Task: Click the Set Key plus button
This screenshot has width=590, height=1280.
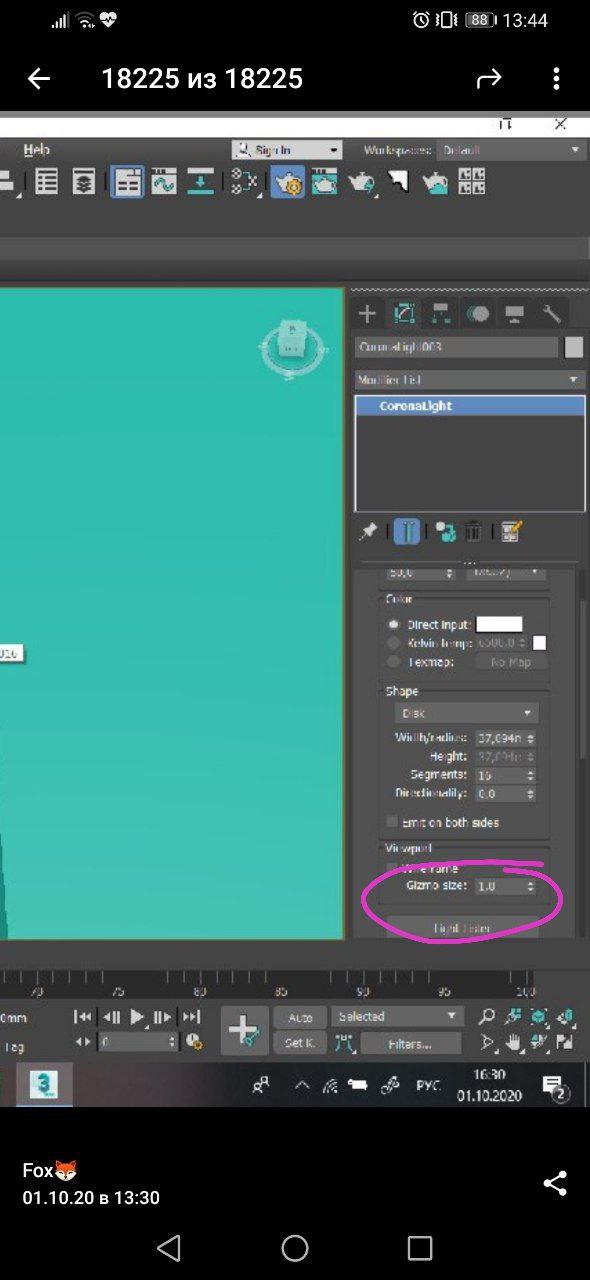Action: [x=244, y=1030]
